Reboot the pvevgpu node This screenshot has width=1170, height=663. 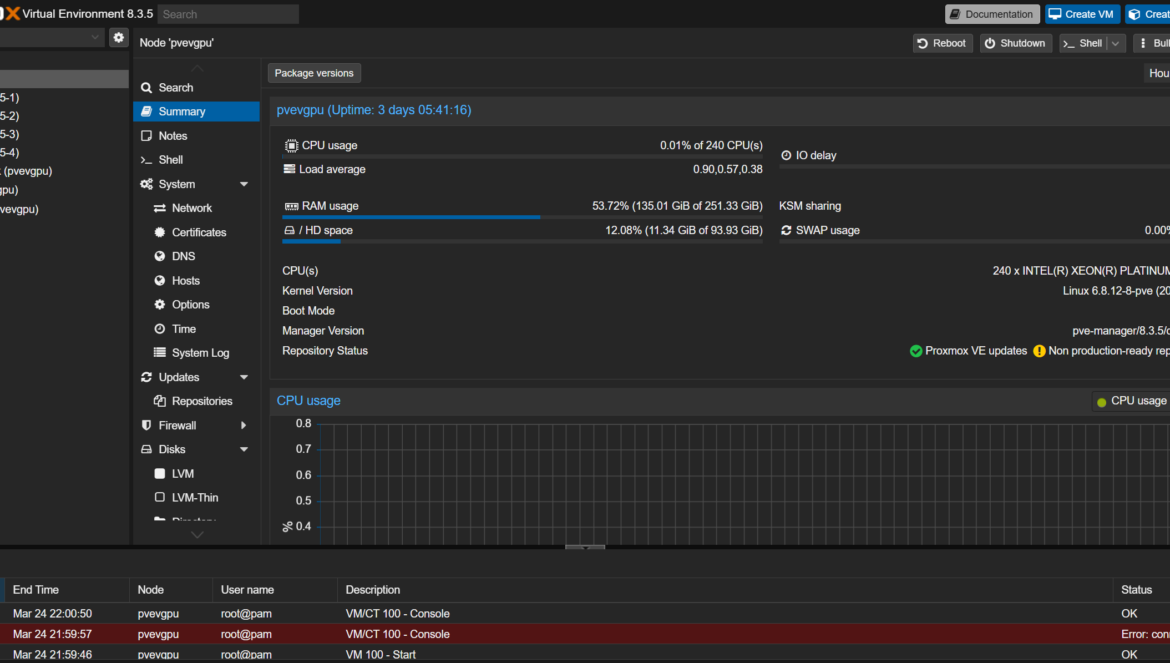(x=942, y=43)
